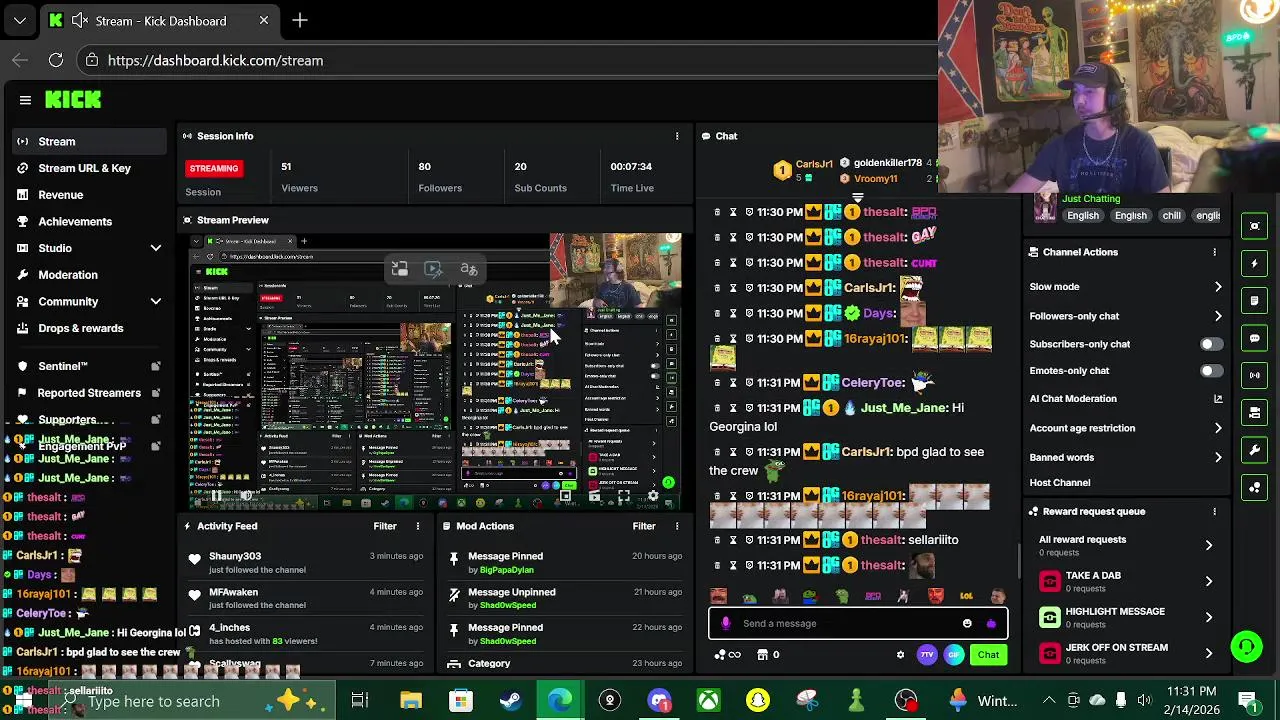Expand HIGHLIGHT MESSAGE reward requests

[x=1208, y=617]
